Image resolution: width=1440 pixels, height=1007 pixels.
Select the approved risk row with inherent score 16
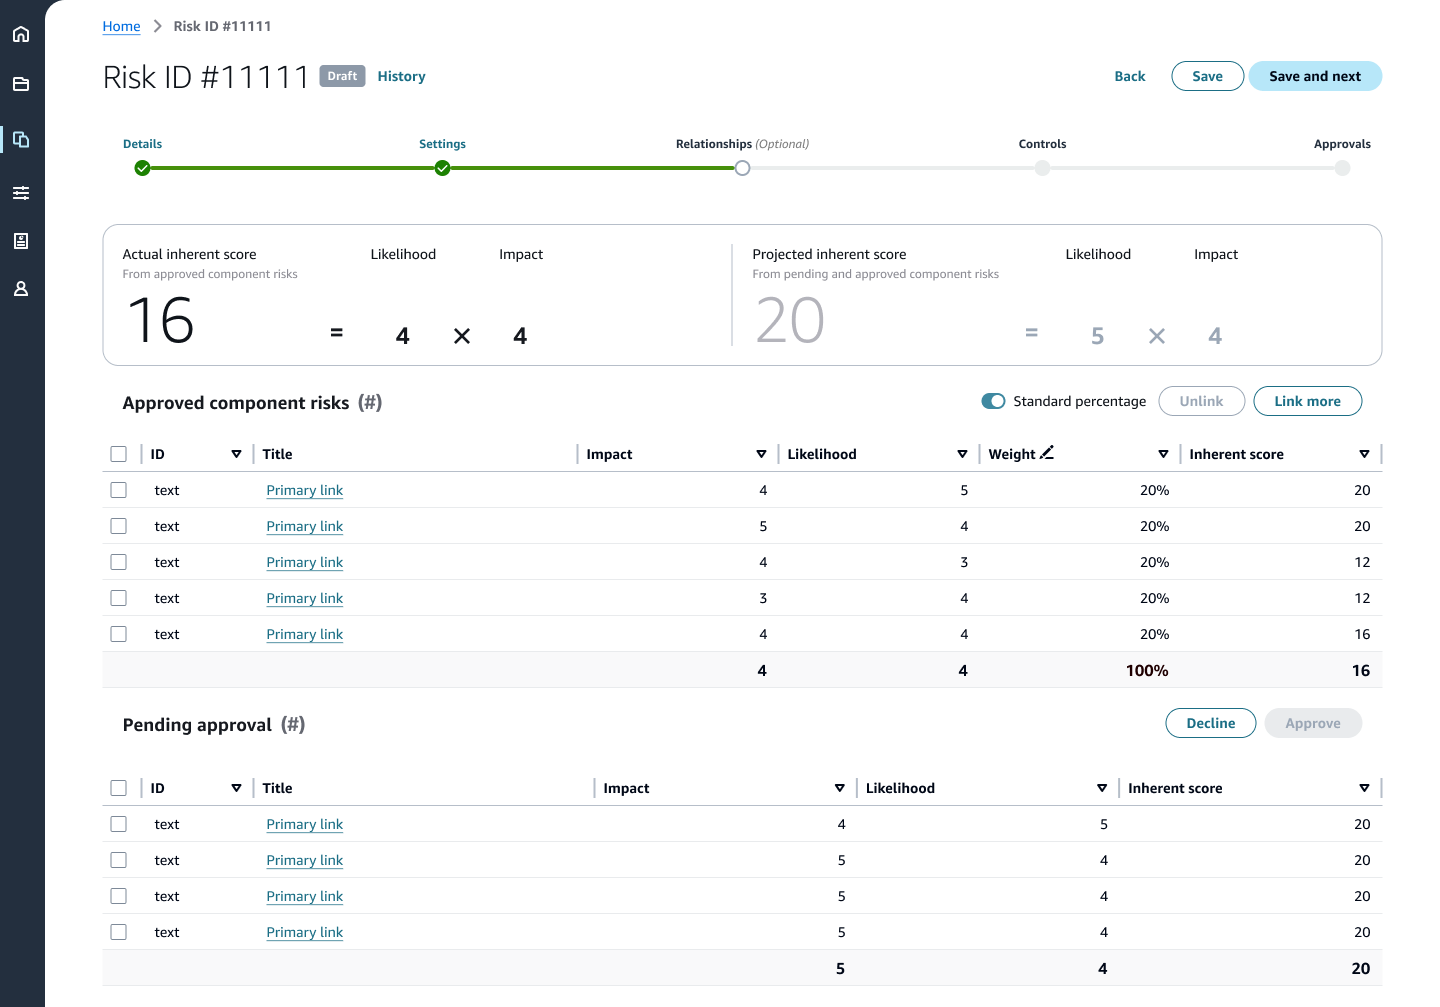coord(119,634)
